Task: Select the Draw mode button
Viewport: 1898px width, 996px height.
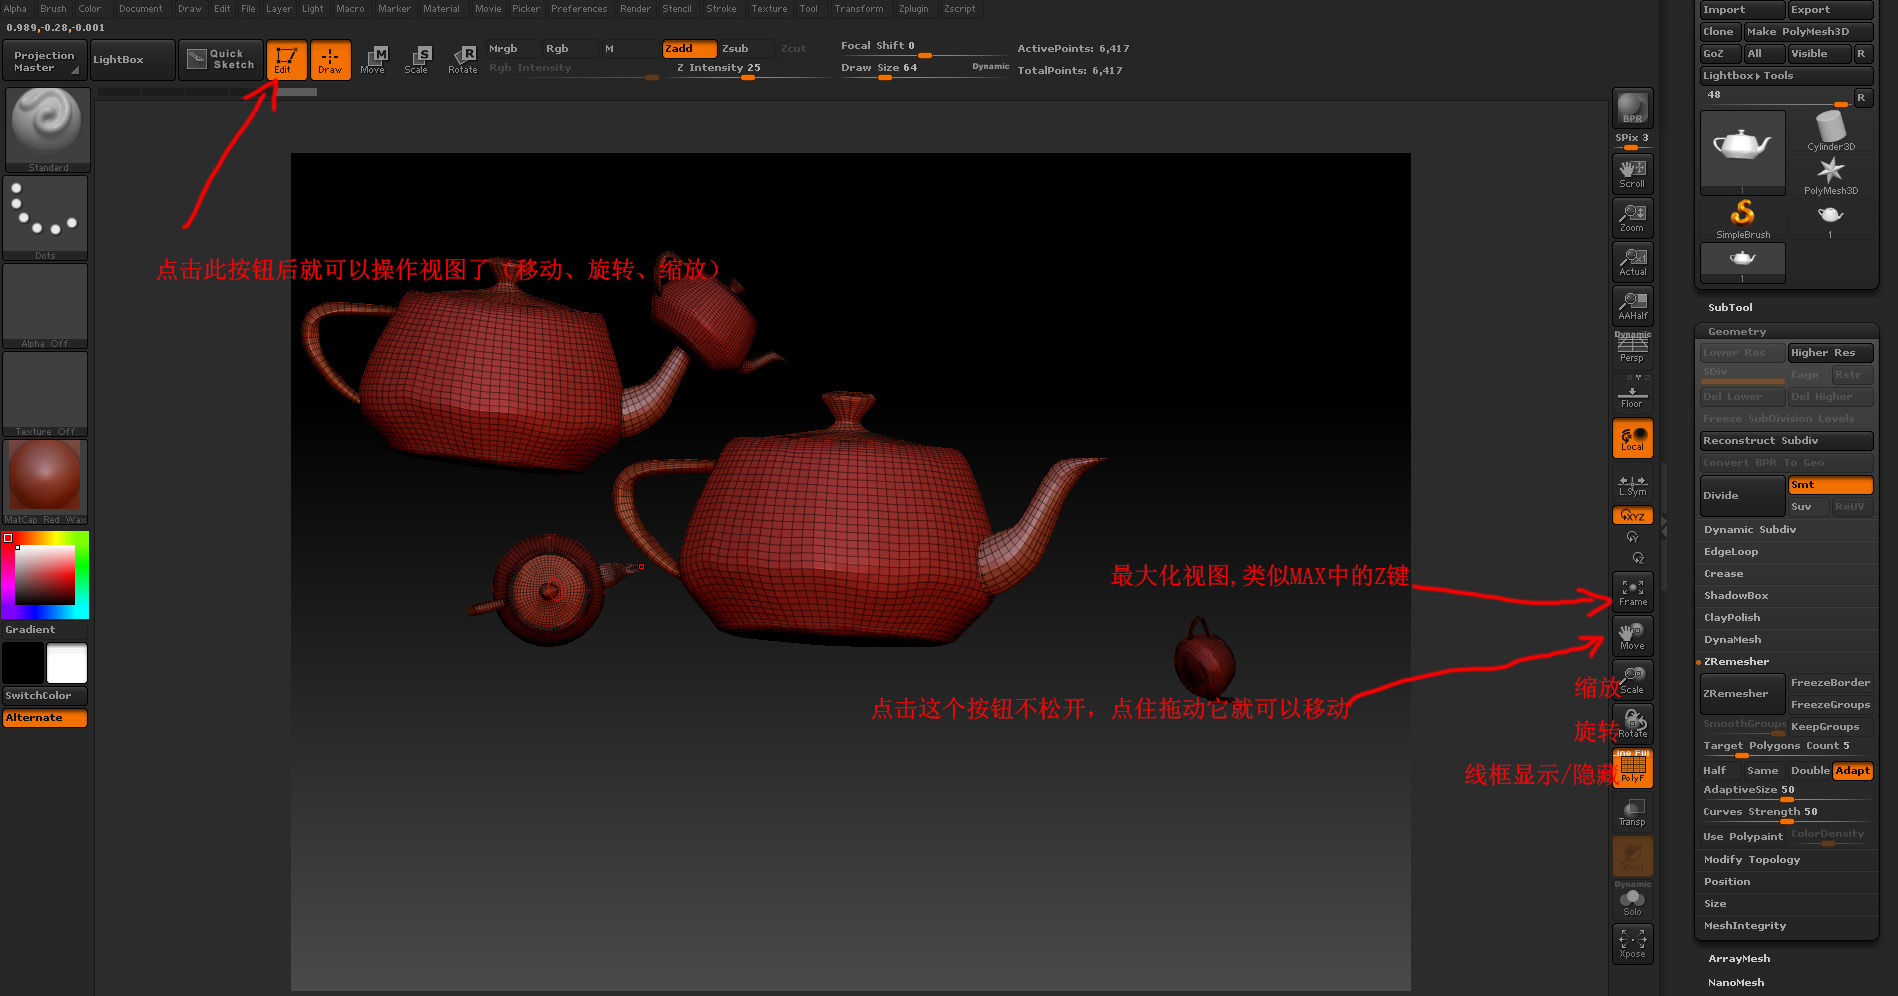Action: tap(330, 60)
